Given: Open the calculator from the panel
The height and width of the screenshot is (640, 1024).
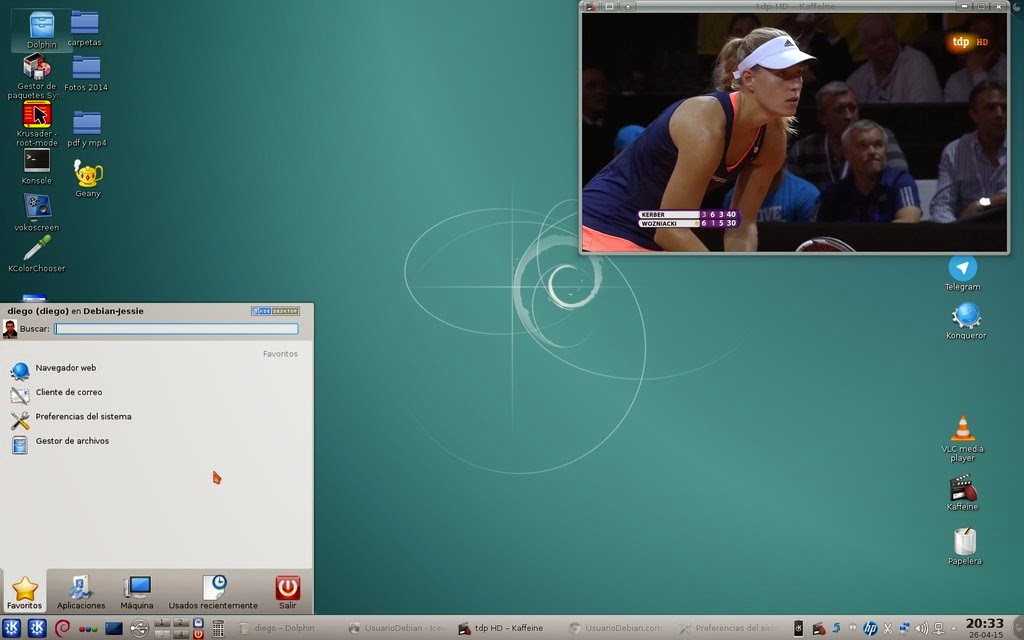Looking at the screenshot, I should click(x=218, y=628).
